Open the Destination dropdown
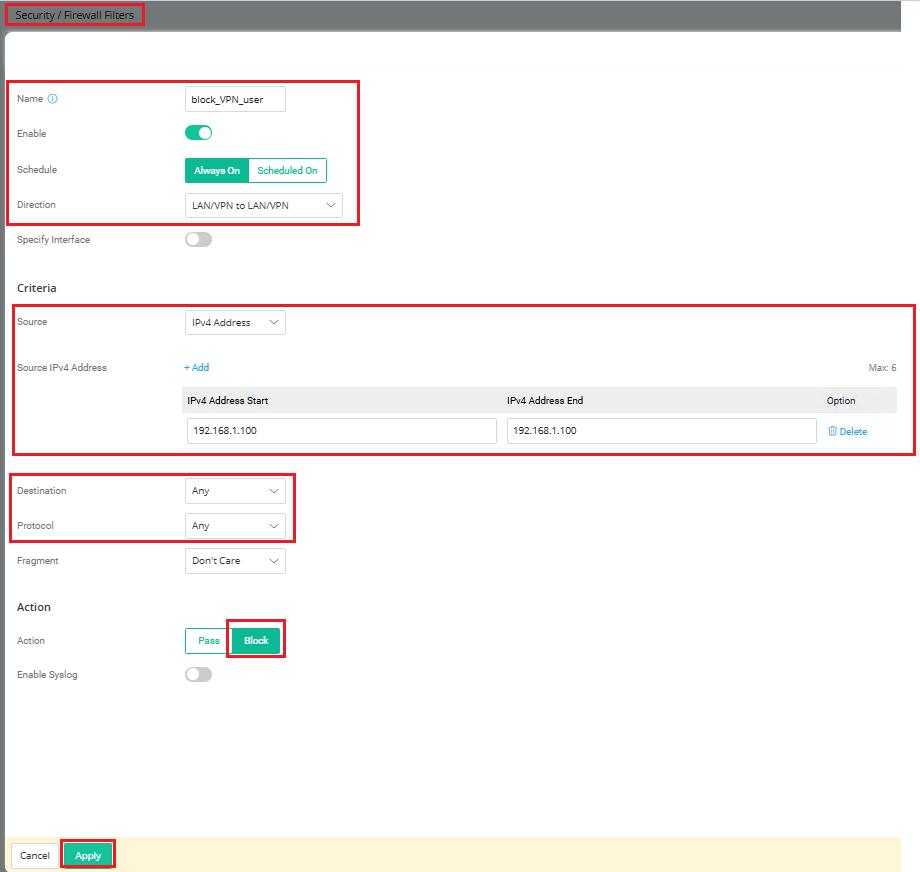The width and height of the screenshot is (920, 872). (x=235, y=491)
